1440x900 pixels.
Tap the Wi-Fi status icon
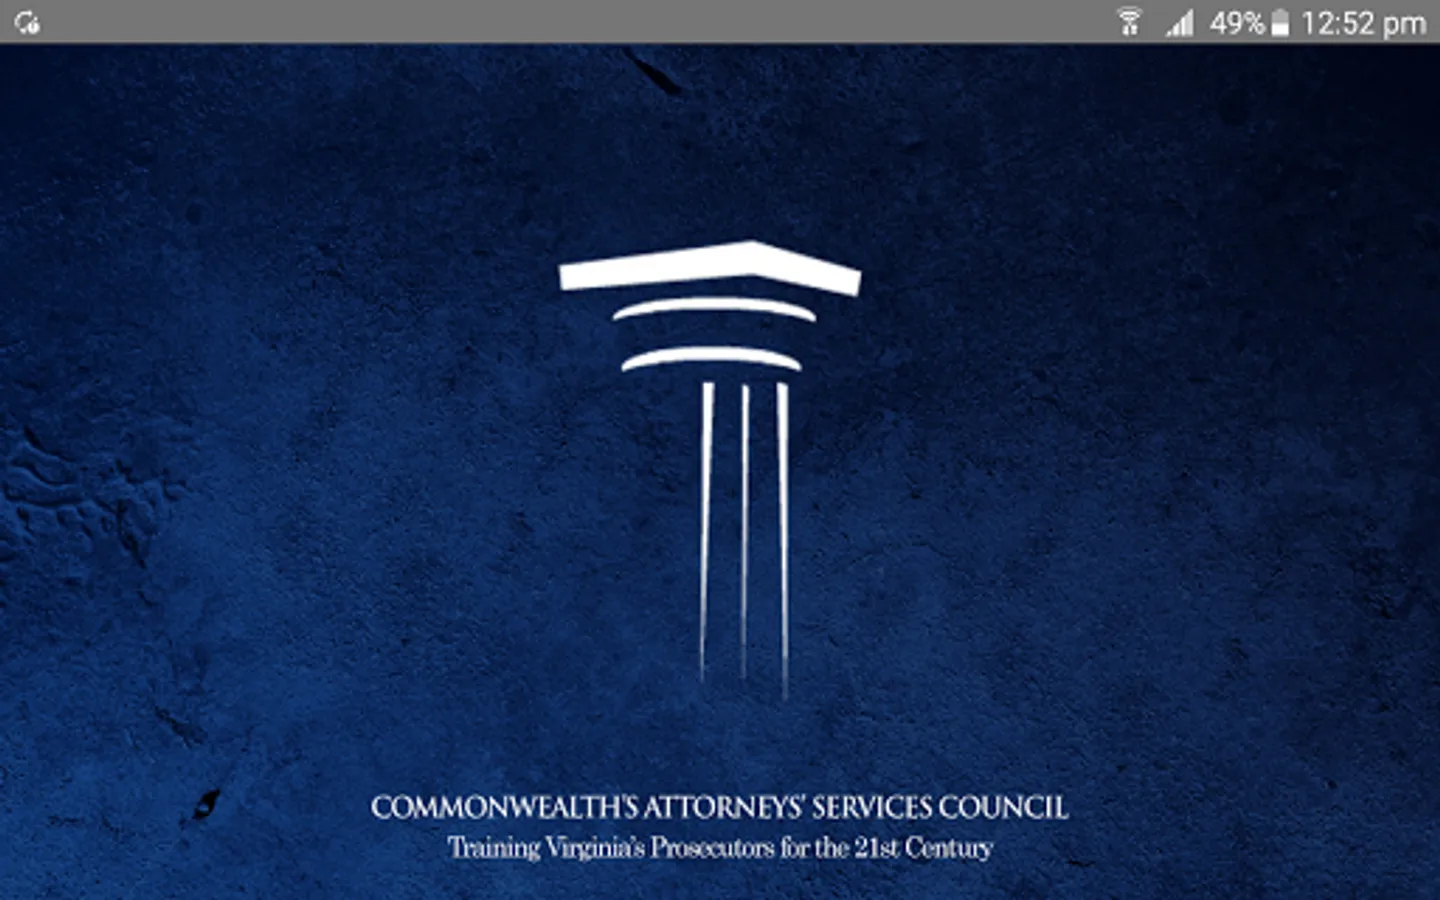click(1130, 22)
